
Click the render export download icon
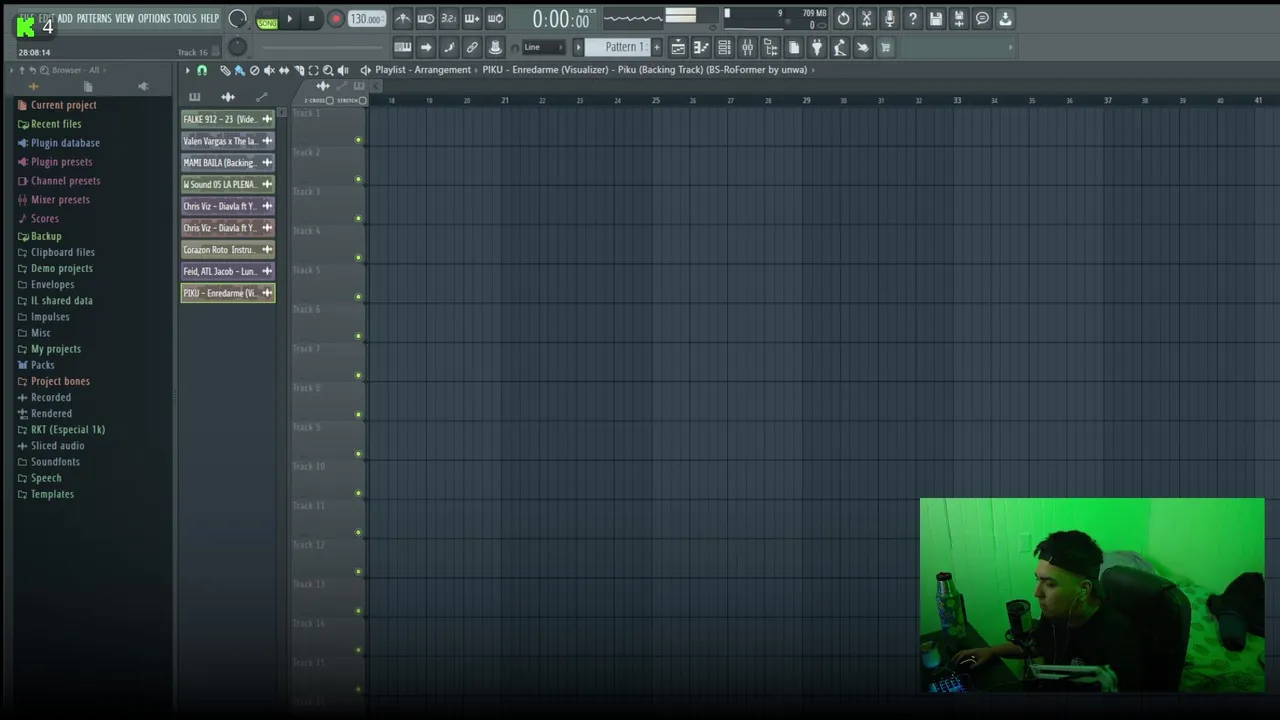1005,18
